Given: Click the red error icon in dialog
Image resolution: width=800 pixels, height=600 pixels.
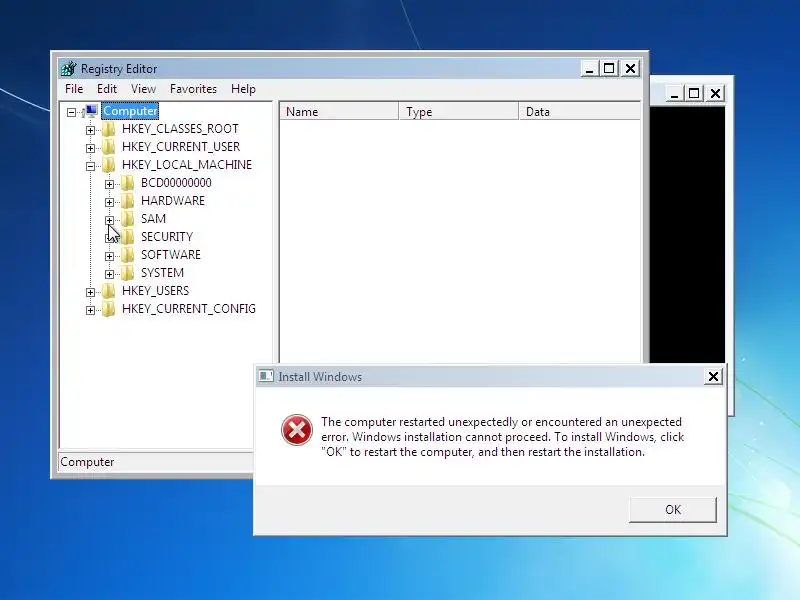Looking at the screenshot, I should [x=296, y=430].
